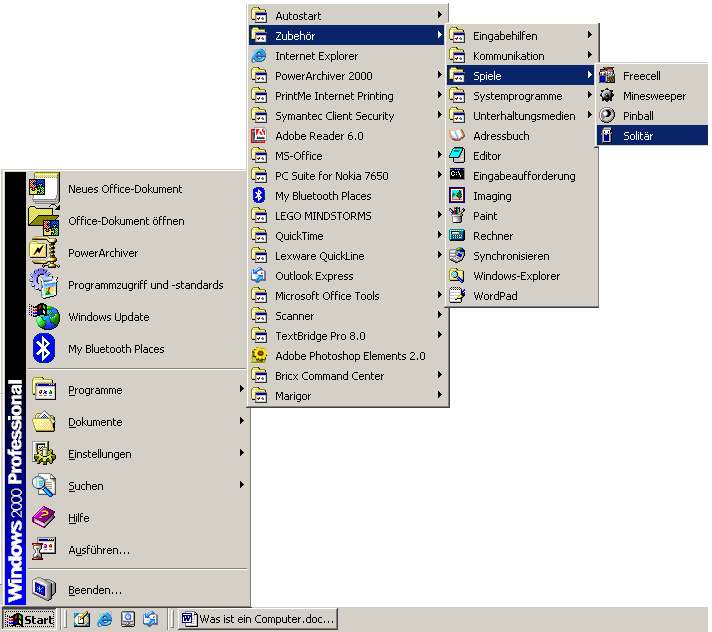The image size is (712, 632).
Task: Click the Scanner entry
Action: [347, 315]
